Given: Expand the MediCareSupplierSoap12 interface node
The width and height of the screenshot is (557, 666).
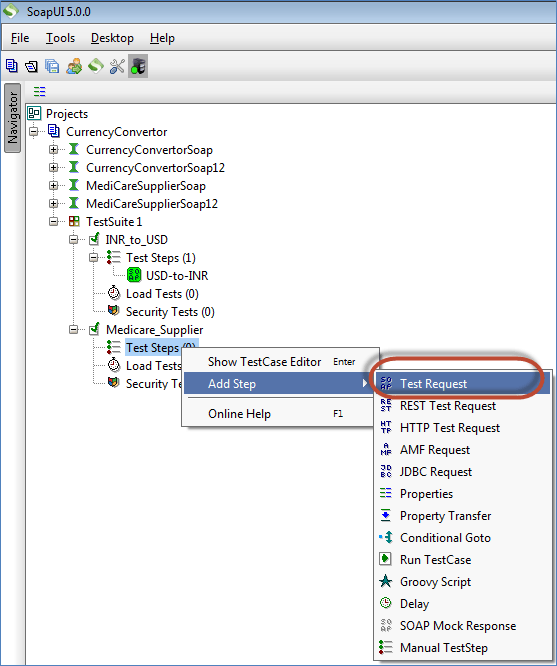Looking at the screenshot, I should coord(54,203).
